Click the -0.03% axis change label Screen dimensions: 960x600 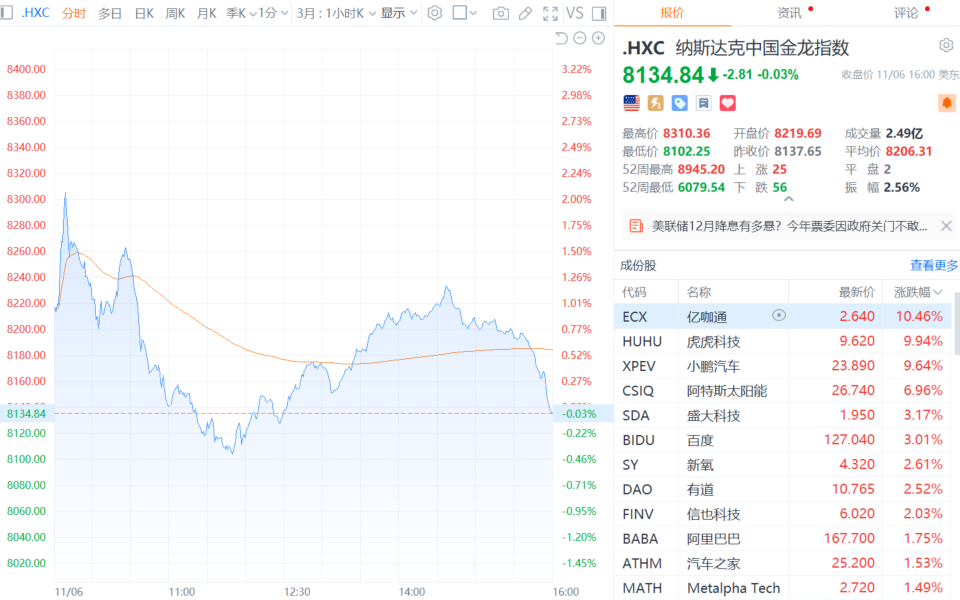[579, 413]
